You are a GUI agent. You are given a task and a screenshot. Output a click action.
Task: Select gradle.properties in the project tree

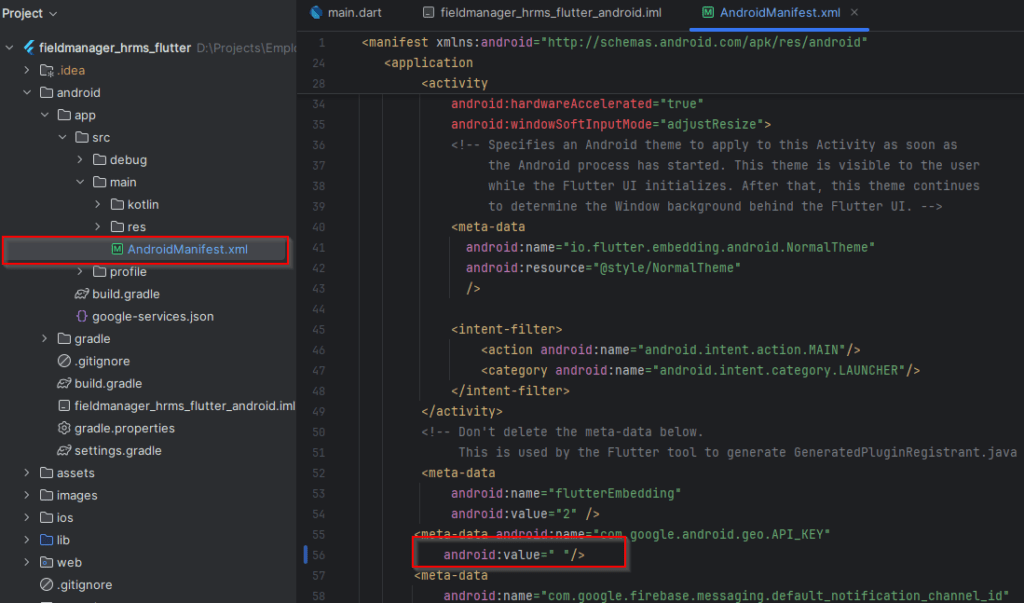[124, 428]
